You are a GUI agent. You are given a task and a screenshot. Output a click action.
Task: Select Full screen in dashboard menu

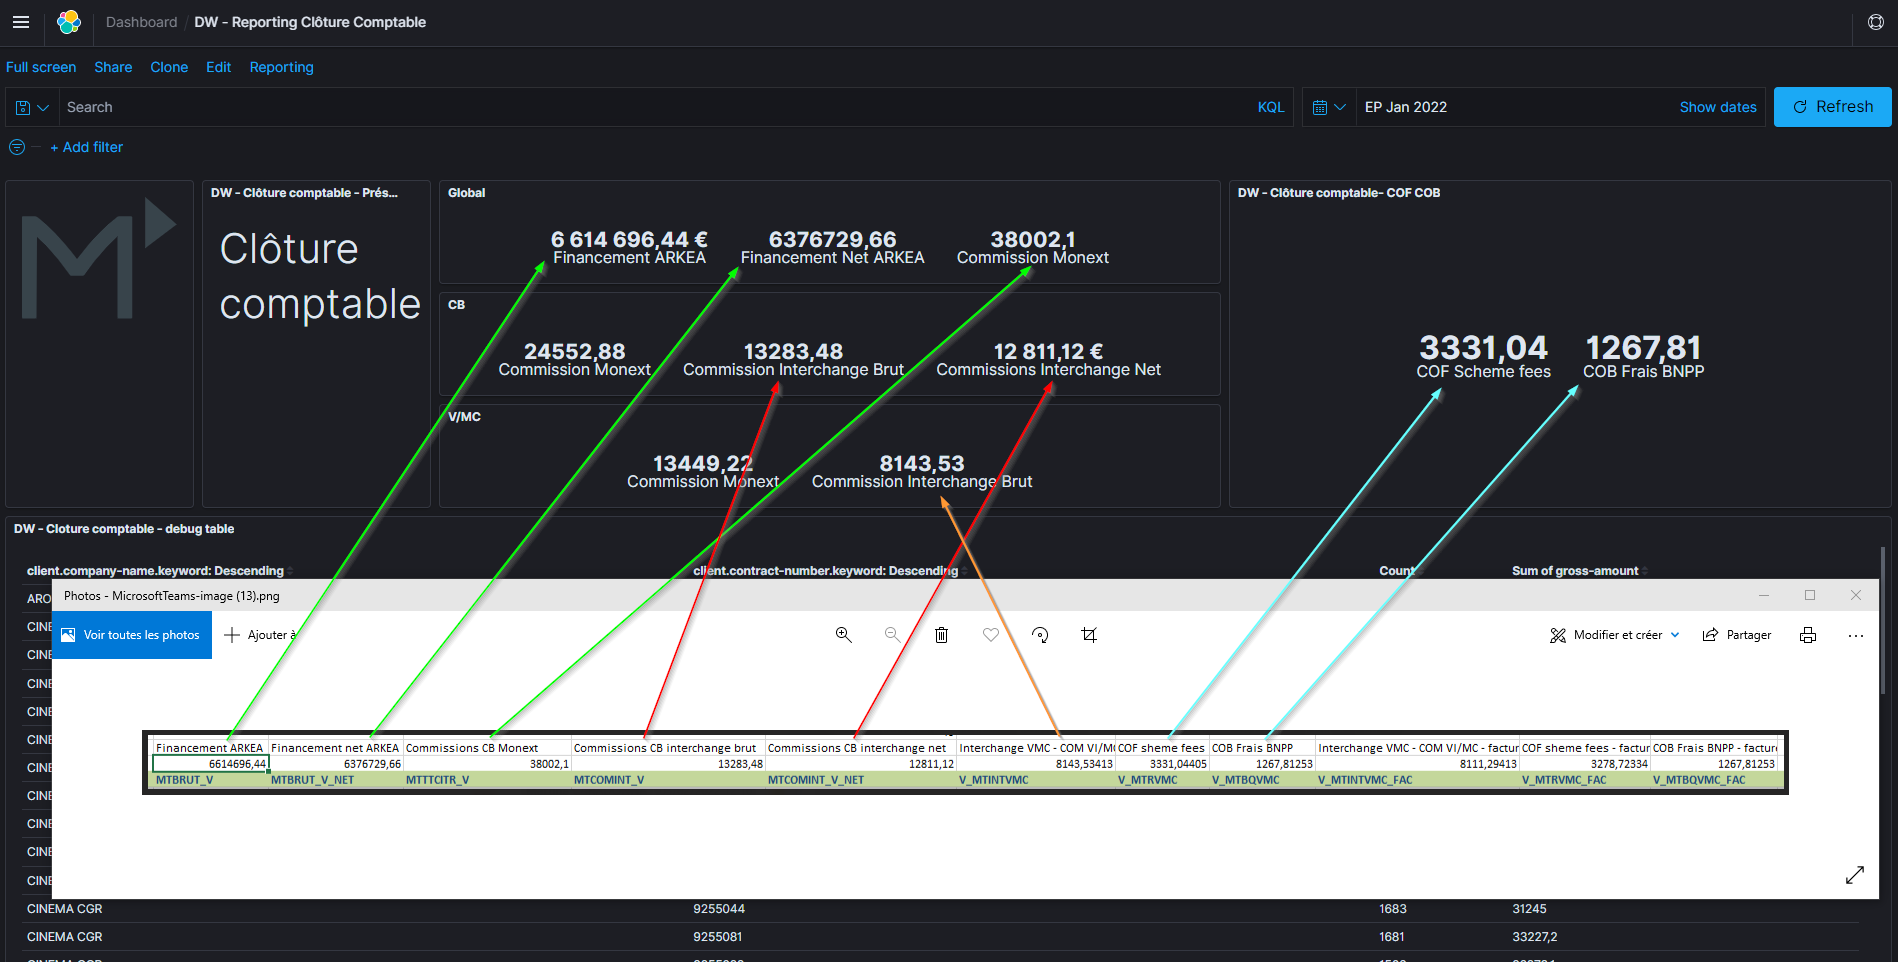pos(41,67)
